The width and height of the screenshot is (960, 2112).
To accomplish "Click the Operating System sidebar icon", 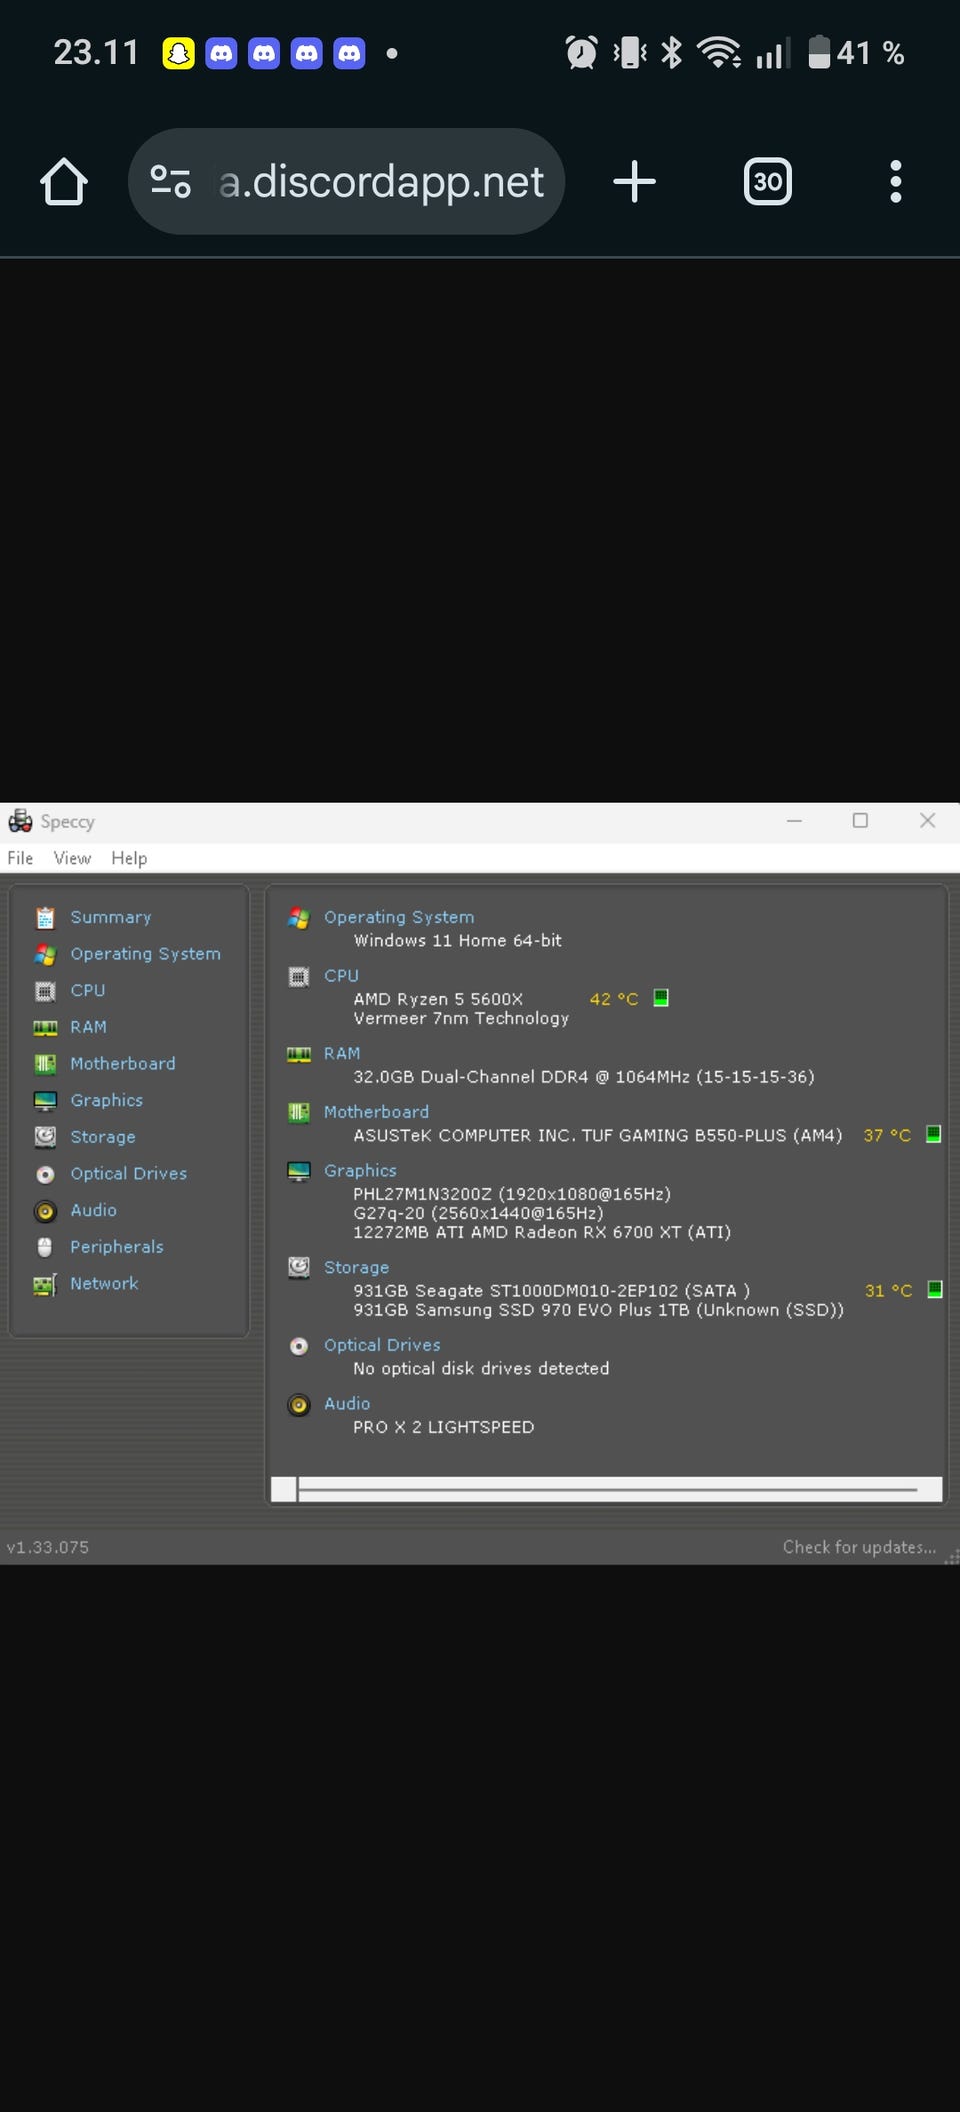I will 45,954.
